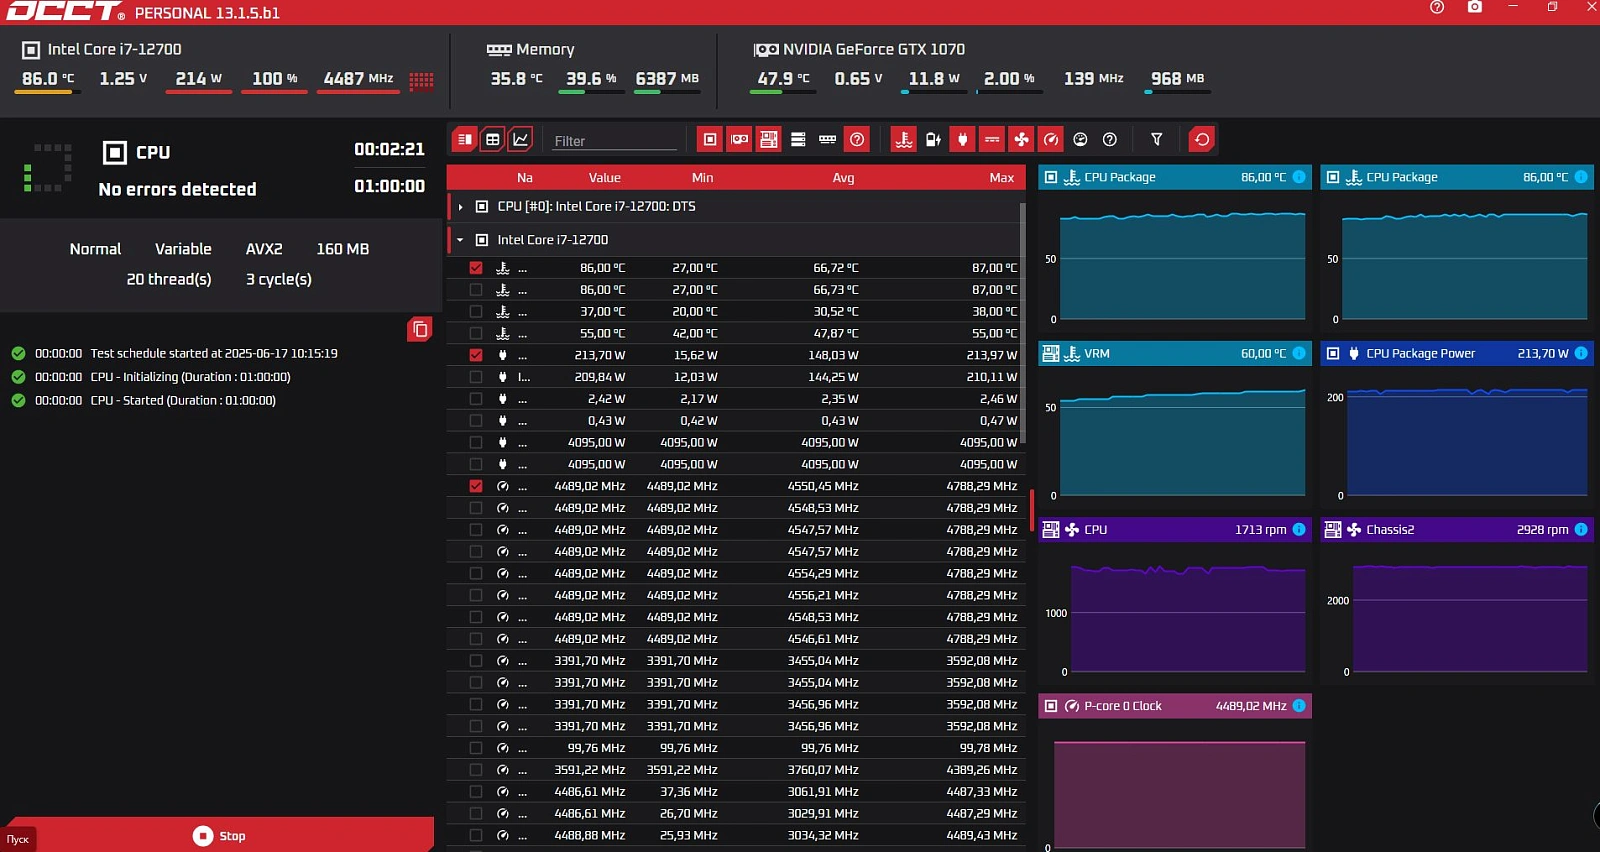Toggle the clock frequency gauge filter icon

[1051, 140]
